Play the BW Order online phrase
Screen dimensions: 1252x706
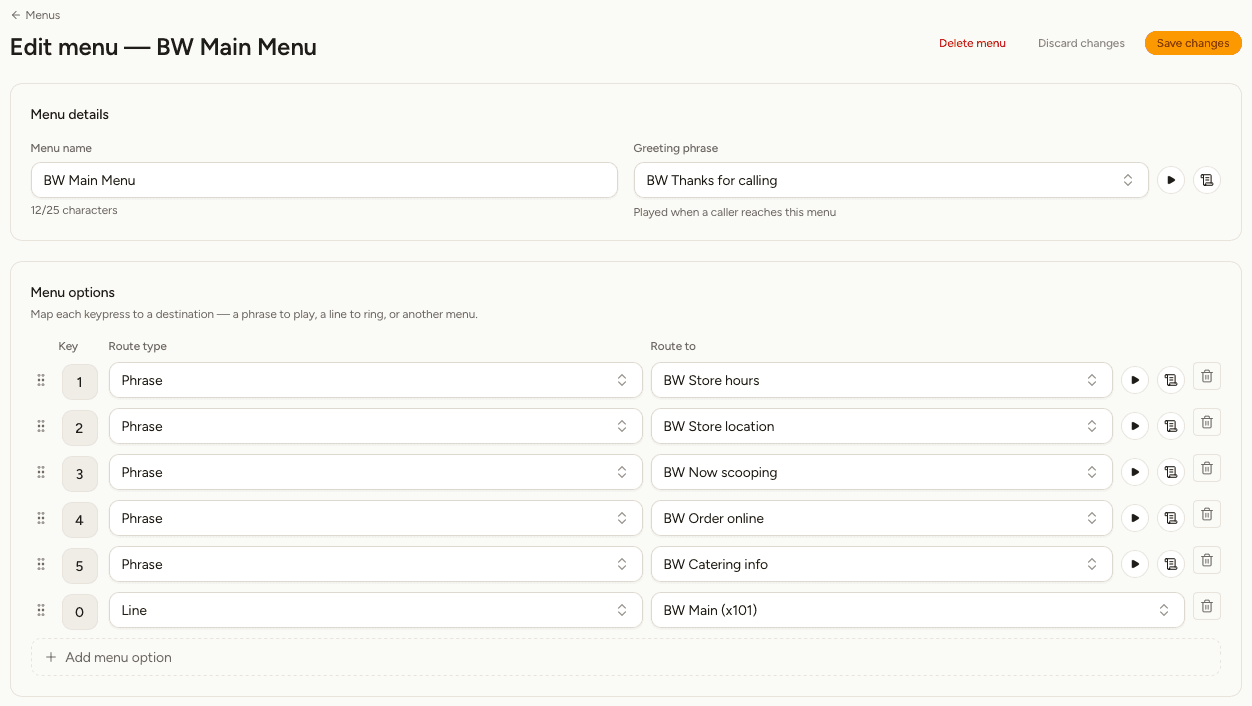(x=1135, y=518)
